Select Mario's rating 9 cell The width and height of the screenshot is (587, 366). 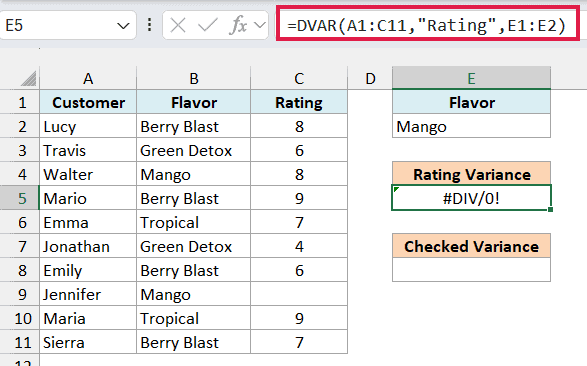pos(299,198)
